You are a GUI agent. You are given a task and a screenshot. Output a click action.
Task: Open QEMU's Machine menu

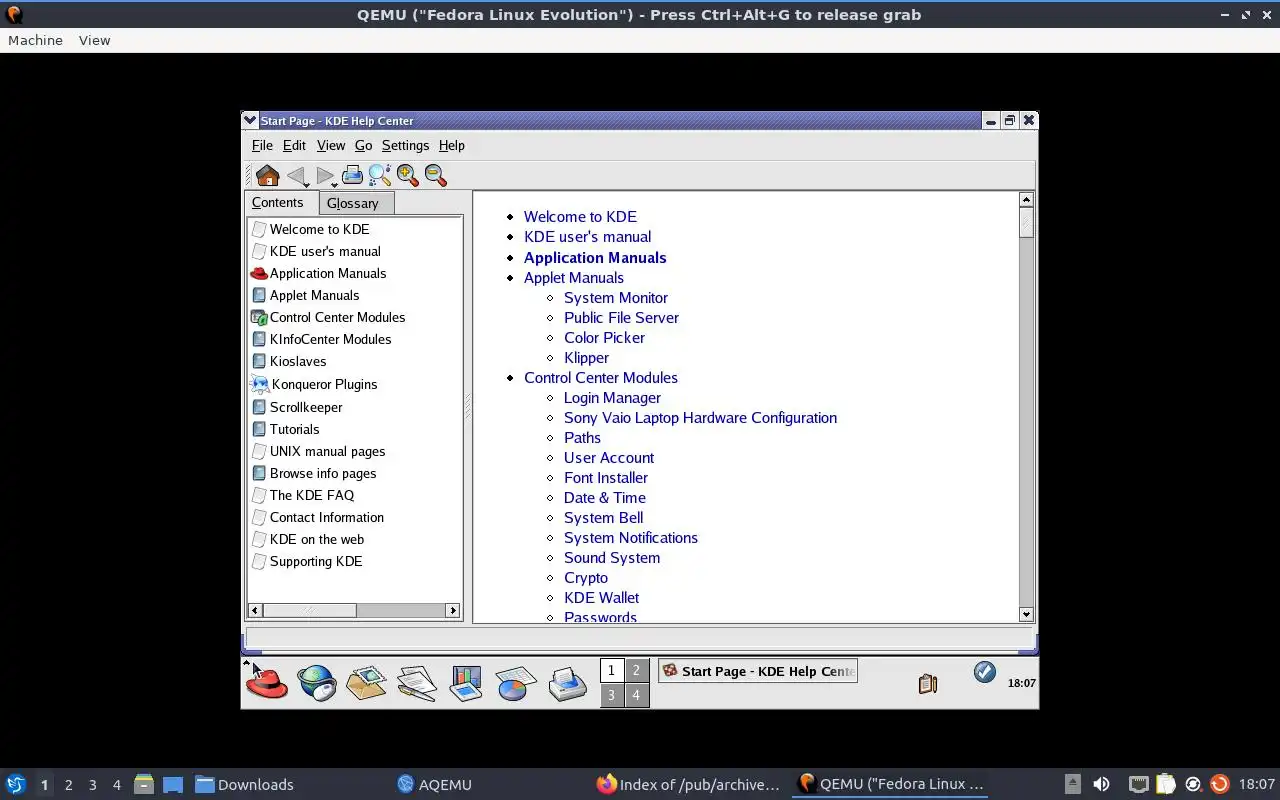(x=35, y=40)
